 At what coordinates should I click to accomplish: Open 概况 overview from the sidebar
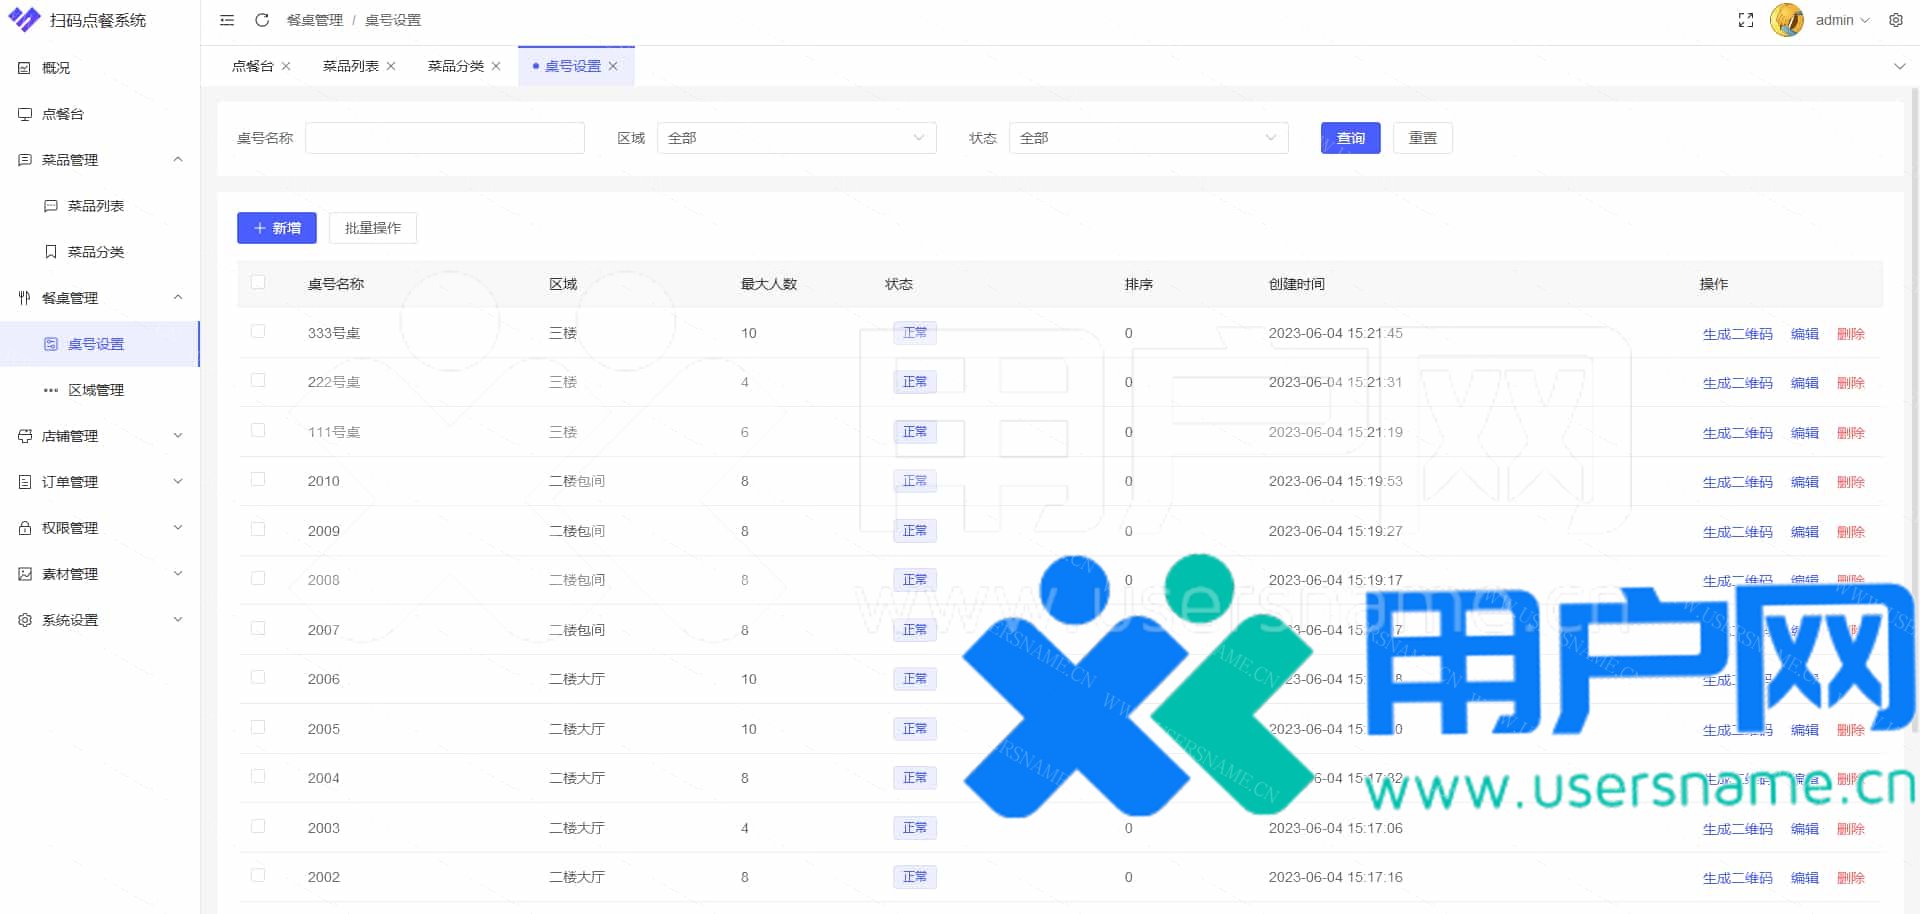point(56,68)
